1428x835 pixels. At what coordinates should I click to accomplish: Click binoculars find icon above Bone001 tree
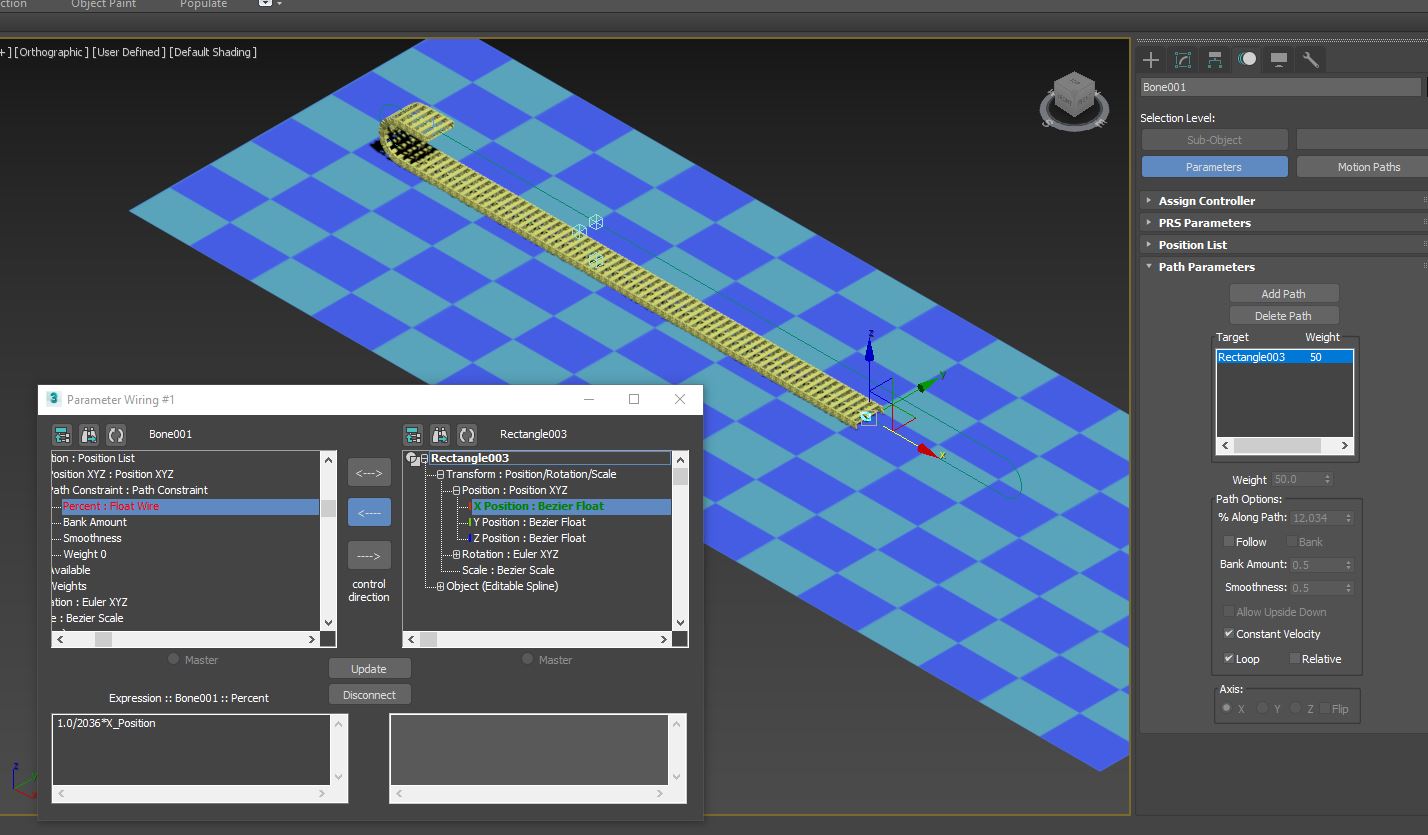point(89,435)
